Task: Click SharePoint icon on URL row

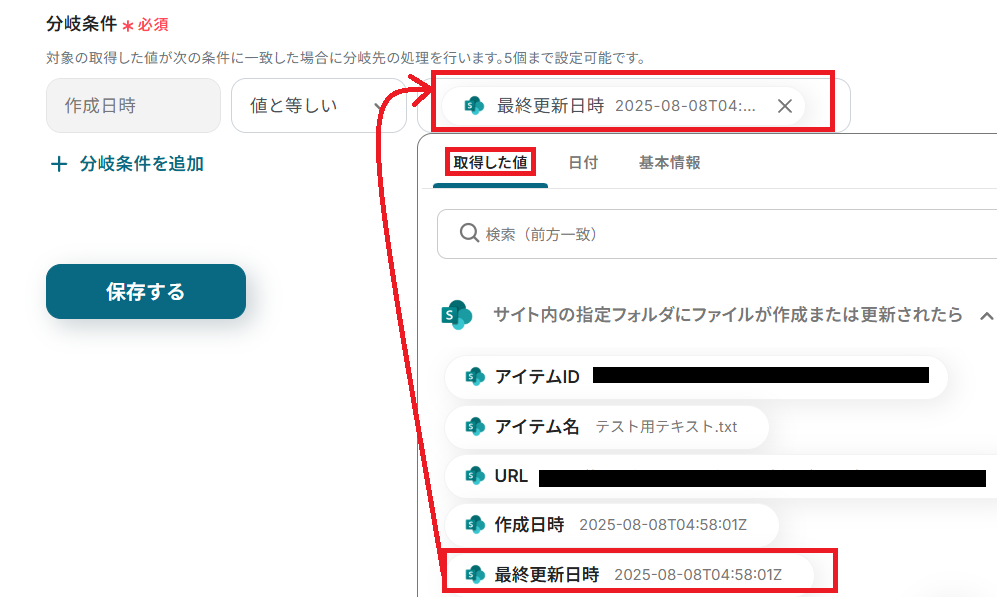Action: 474,476
